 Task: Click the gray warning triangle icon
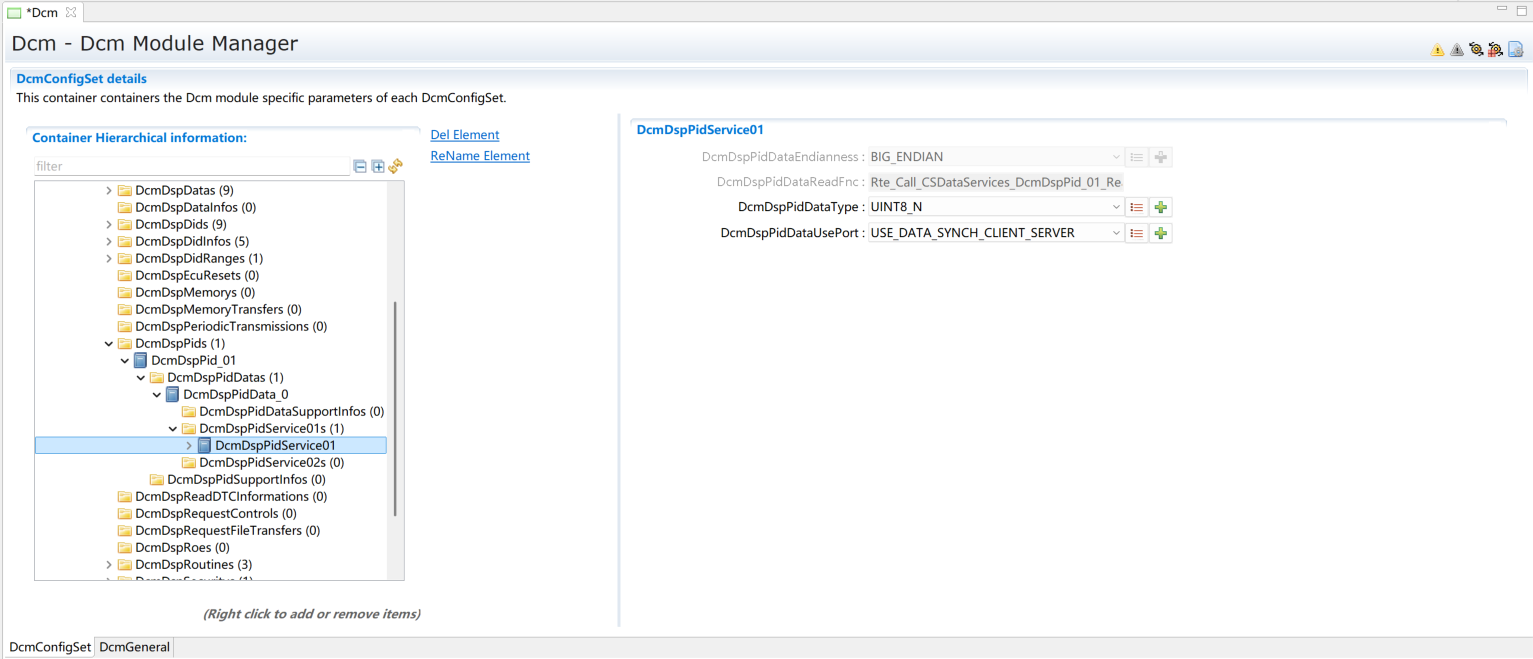(x=1456, y=49)
